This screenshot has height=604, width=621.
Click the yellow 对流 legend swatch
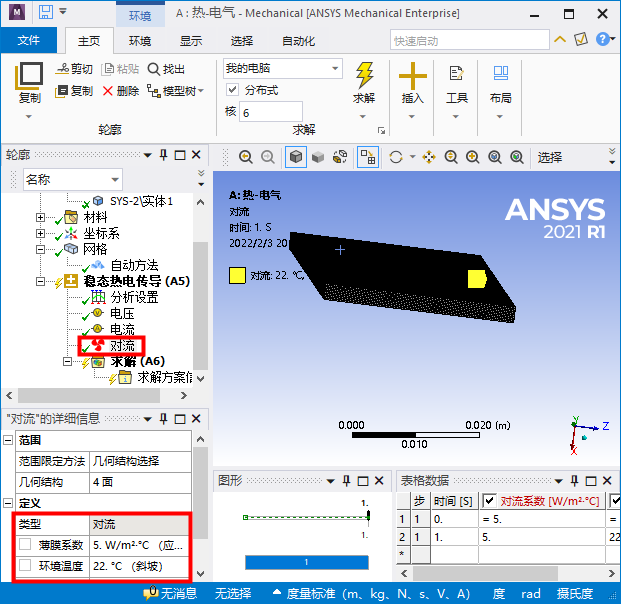(237, 276)
